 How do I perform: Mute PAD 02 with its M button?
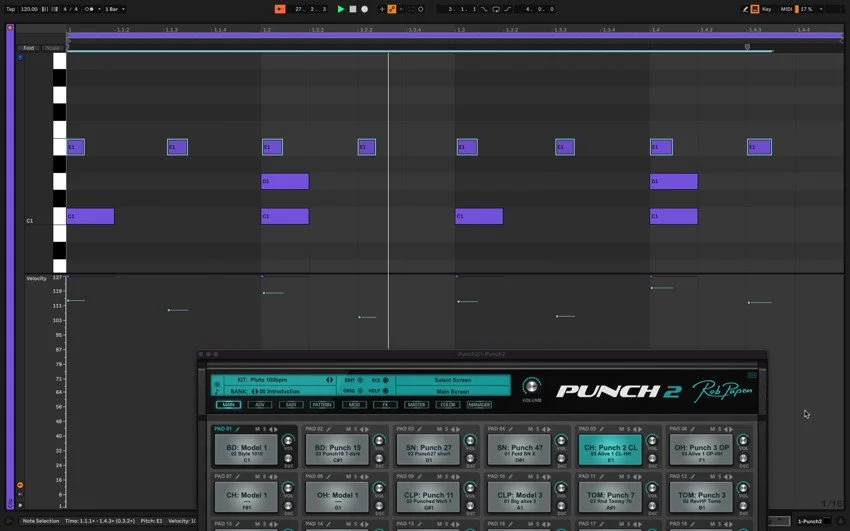[x=348, y=429]
